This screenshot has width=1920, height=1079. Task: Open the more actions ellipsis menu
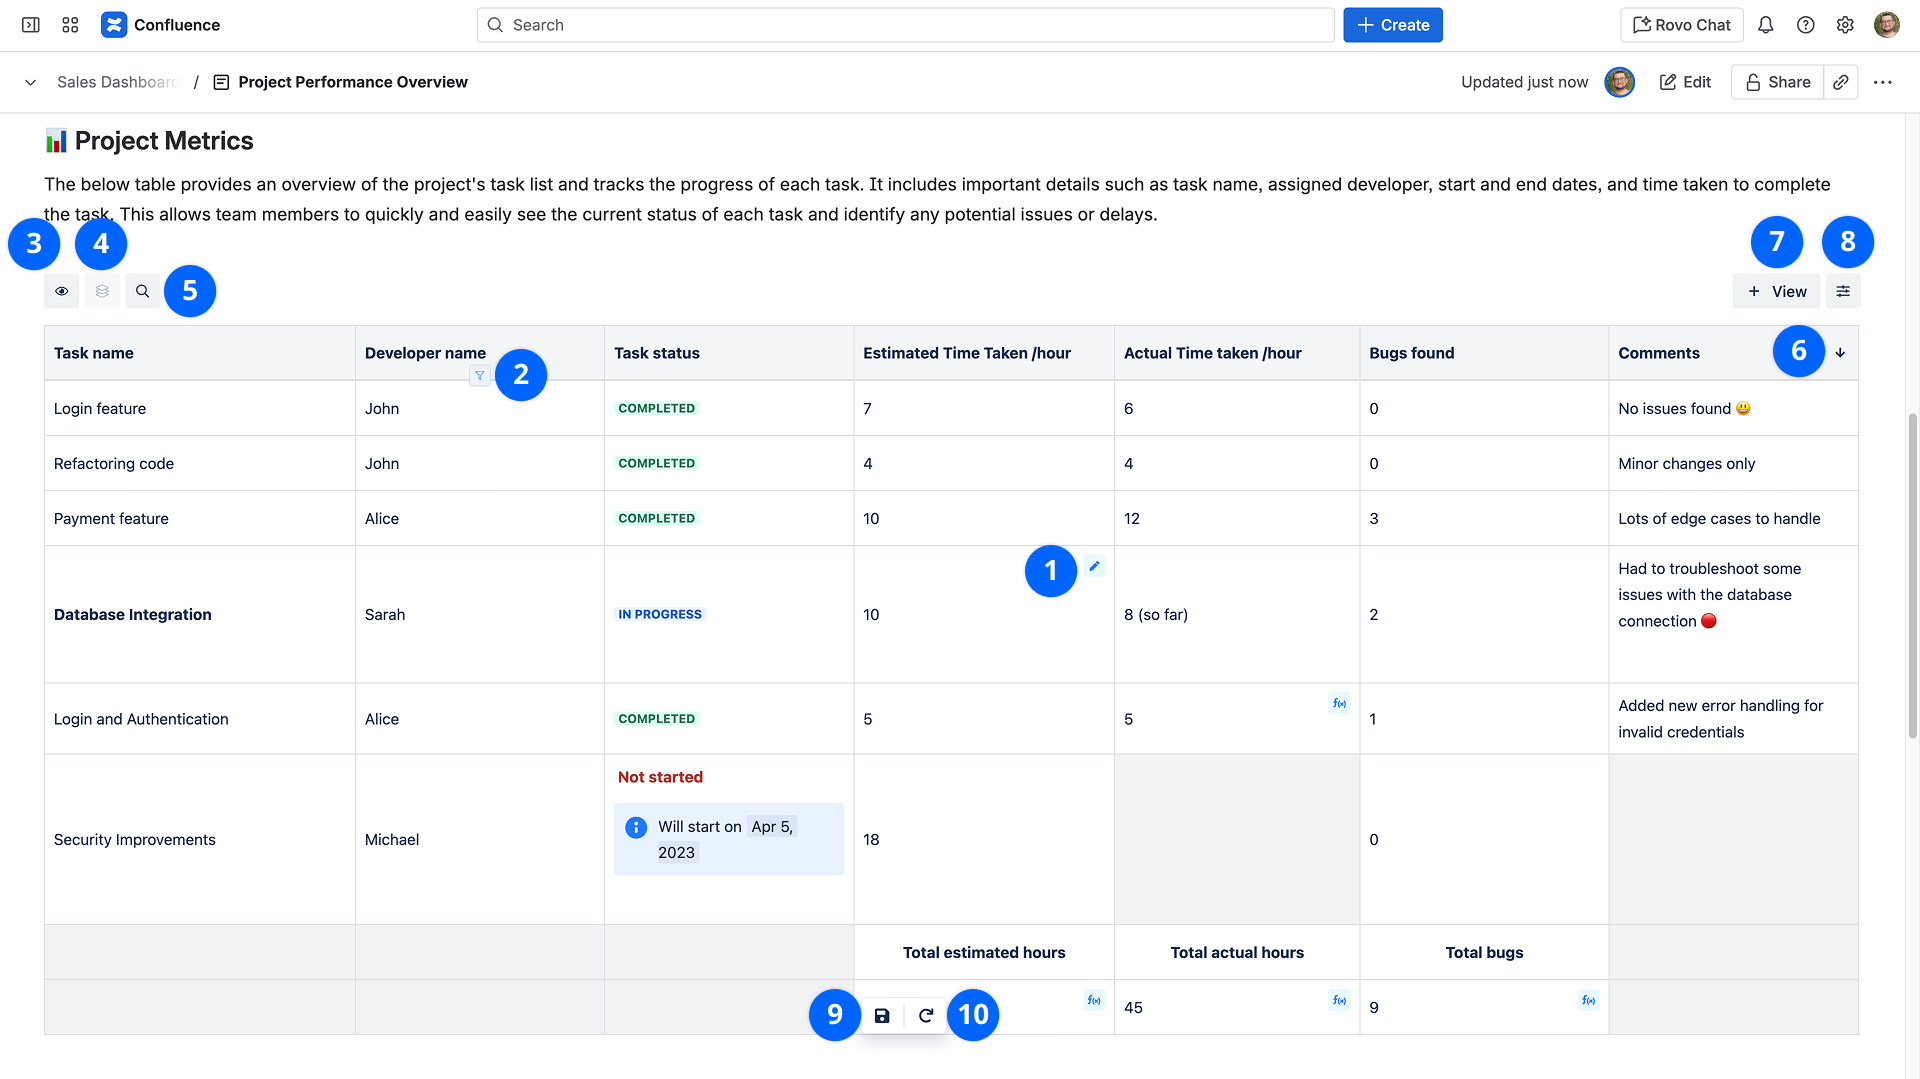[x=1883, y=82]
